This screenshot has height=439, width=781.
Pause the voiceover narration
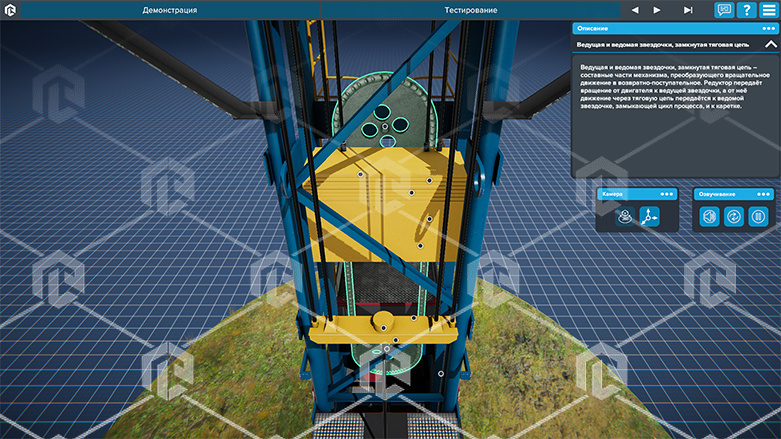759,216
